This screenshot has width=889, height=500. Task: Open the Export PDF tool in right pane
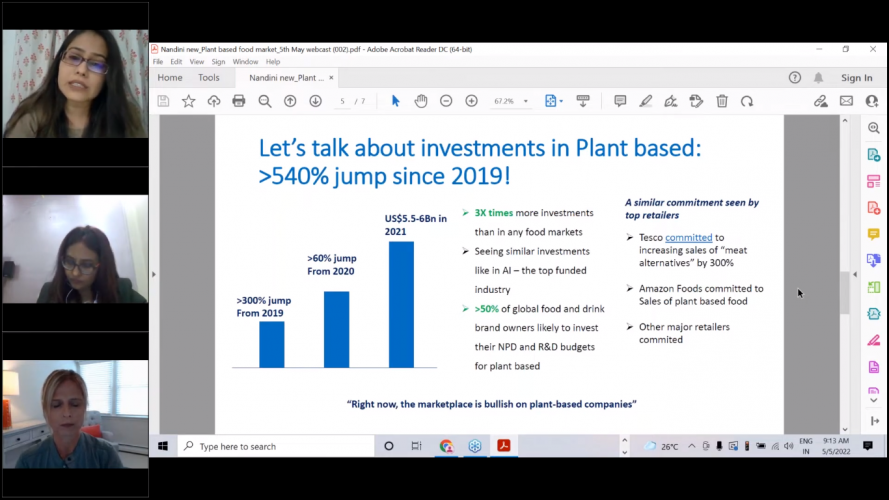click(x=874, y=155)
